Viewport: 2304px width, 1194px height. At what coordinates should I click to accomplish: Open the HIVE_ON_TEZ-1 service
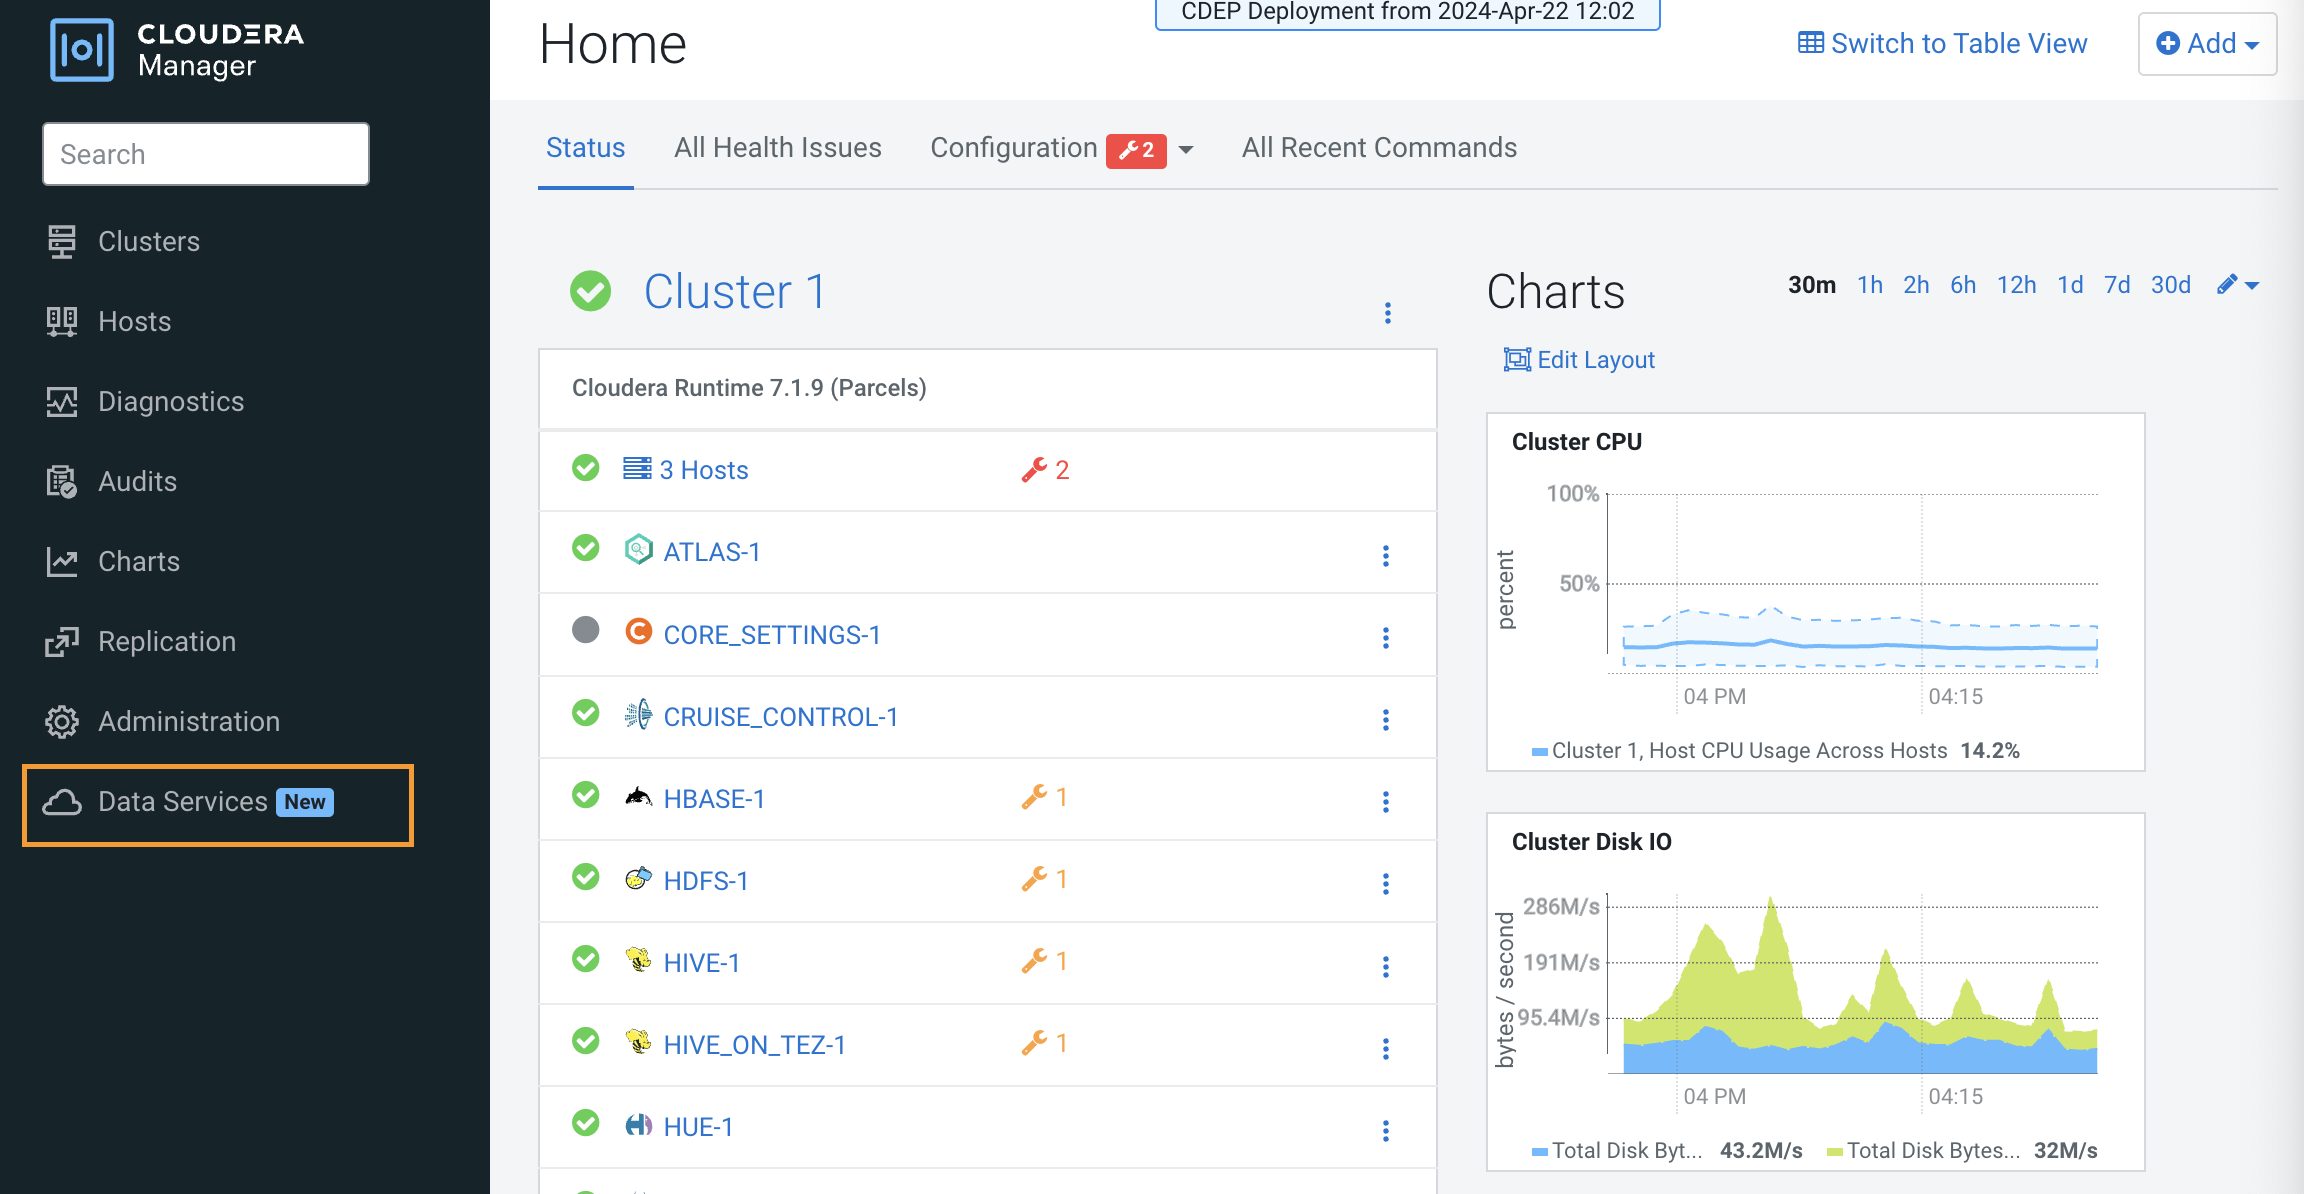click(755, 1045)
